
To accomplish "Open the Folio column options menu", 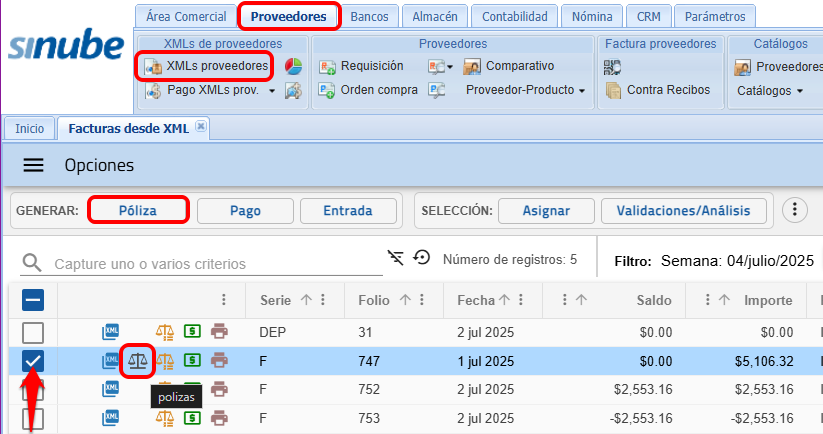I will click(x=421, y=300).
